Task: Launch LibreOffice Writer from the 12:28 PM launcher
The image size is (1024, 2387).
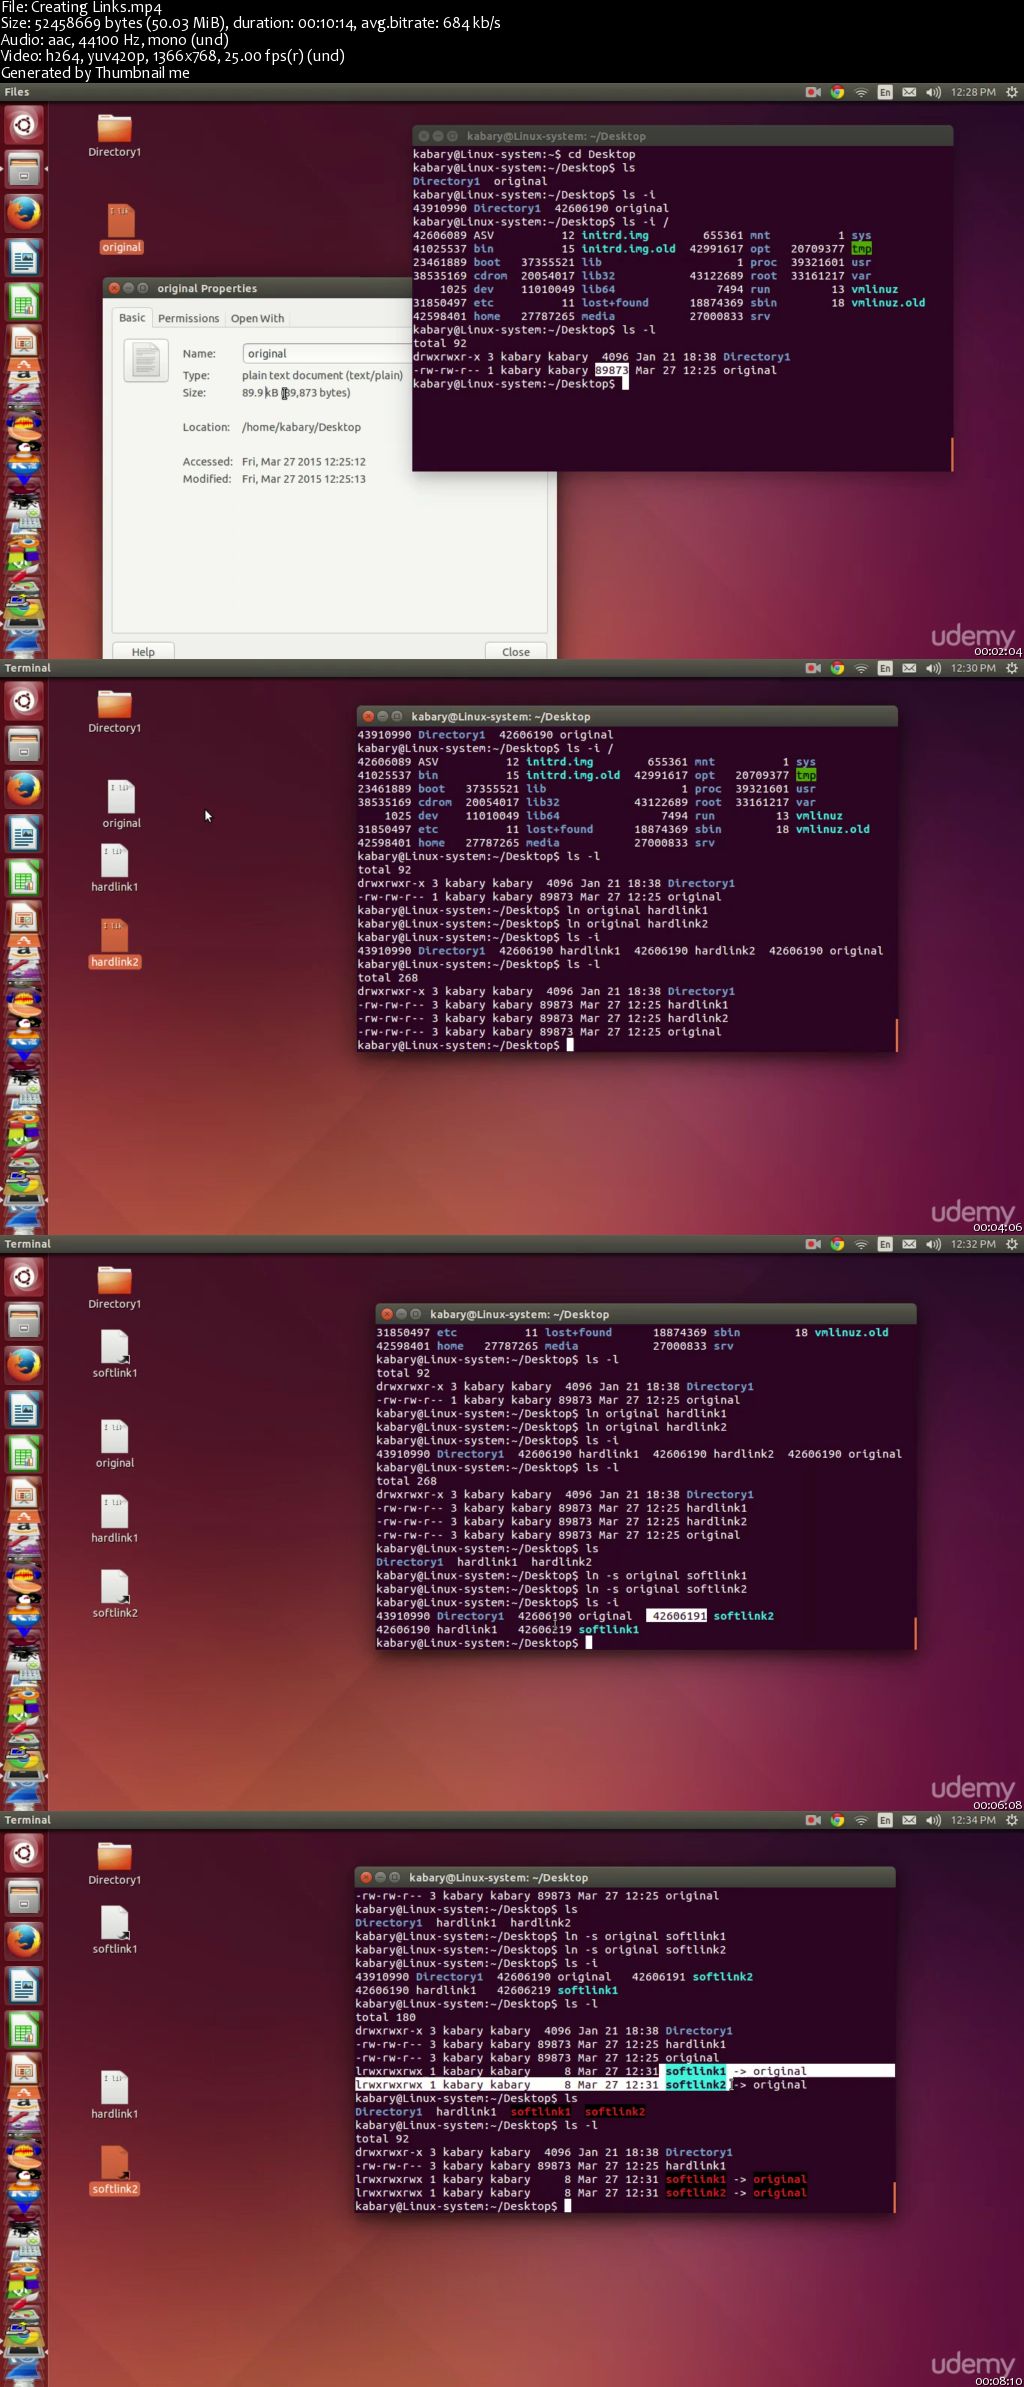Action: [x=24, y=258]
